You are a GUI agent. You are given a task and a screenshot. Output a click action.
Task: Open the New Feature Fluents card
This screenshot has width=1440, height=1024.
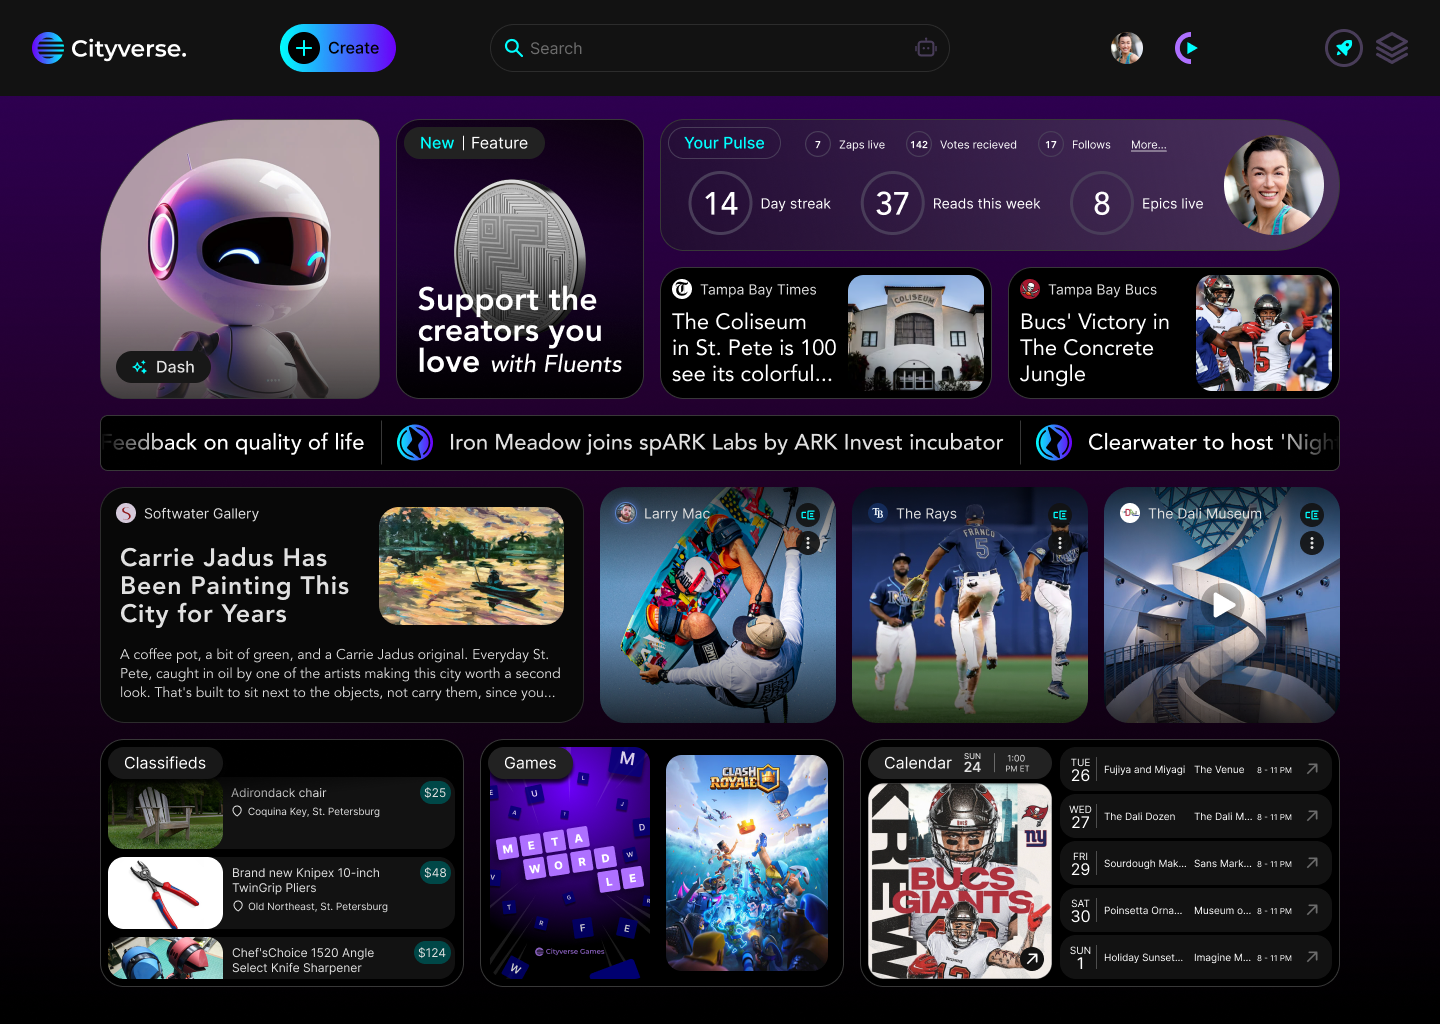click(520, 259)
